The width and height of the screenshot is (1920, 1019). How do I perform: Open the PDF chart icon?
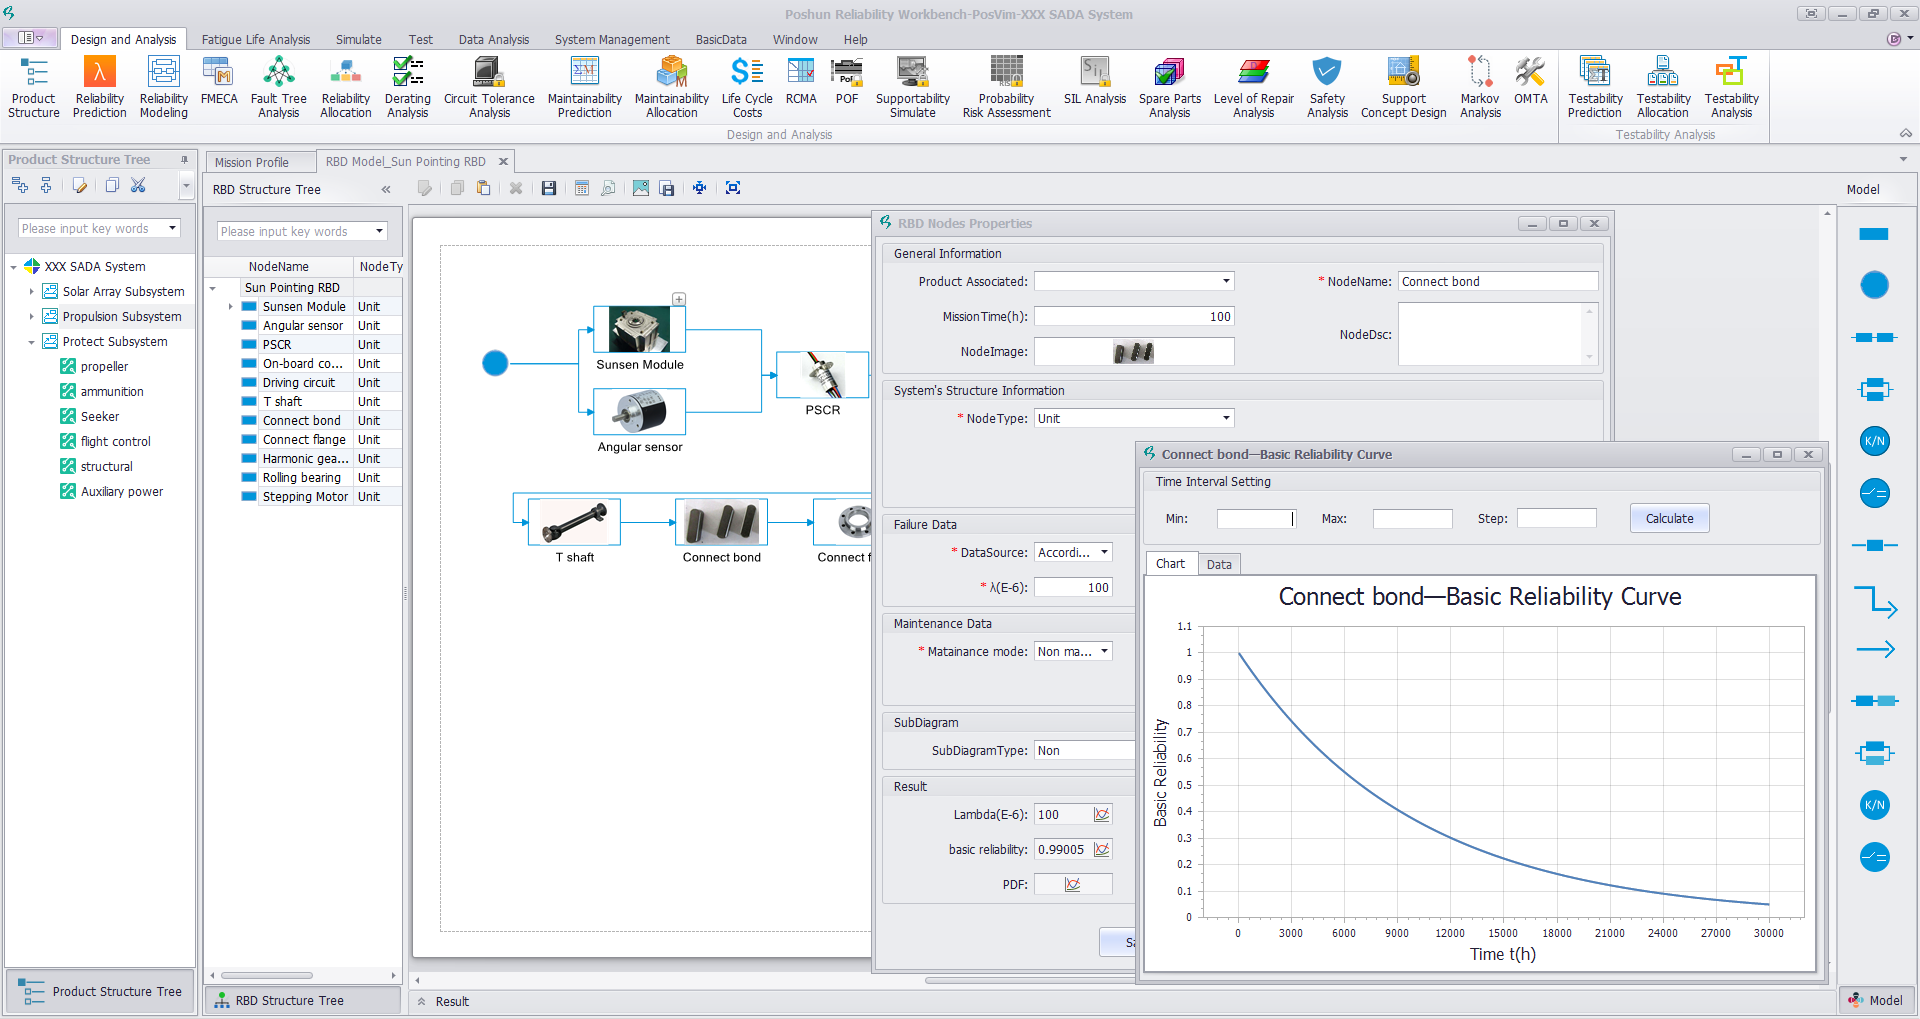(x=1073, y=885)
